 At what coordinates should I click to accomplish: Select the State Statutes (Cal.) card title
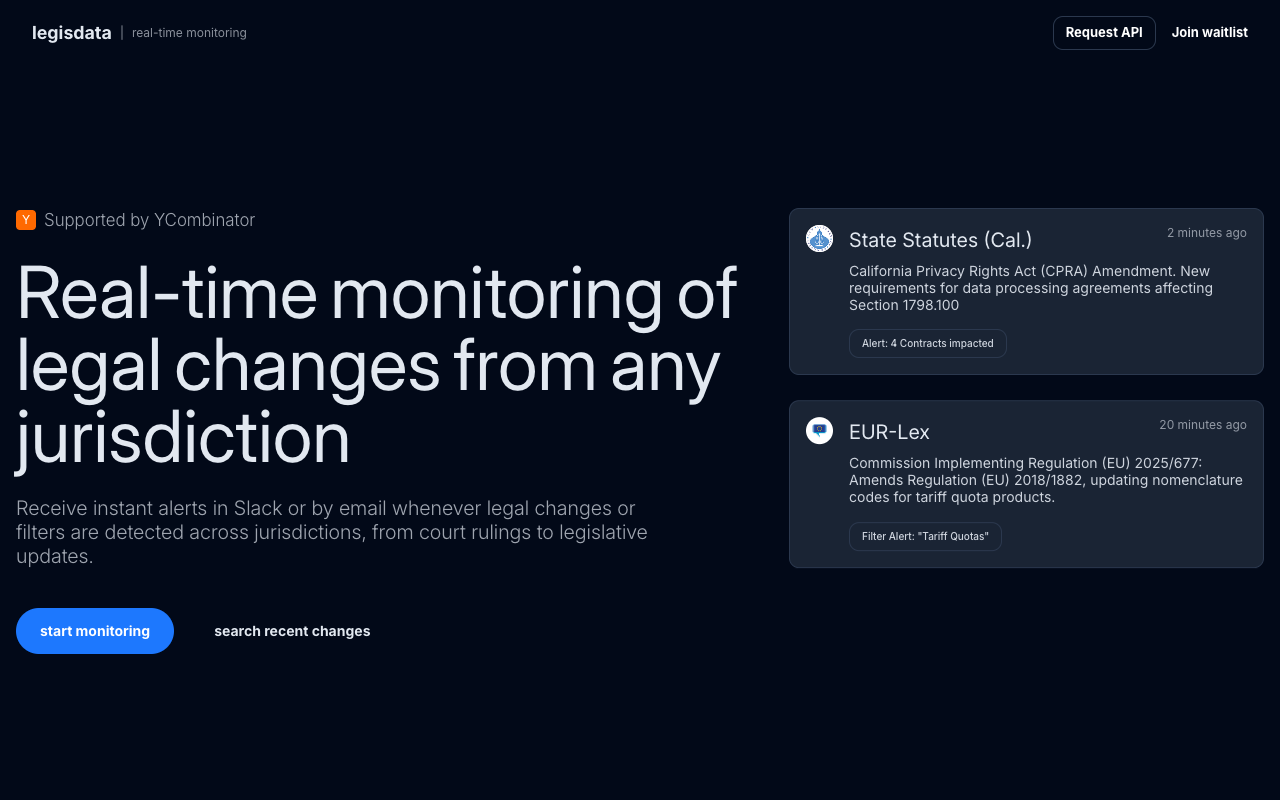940,240
